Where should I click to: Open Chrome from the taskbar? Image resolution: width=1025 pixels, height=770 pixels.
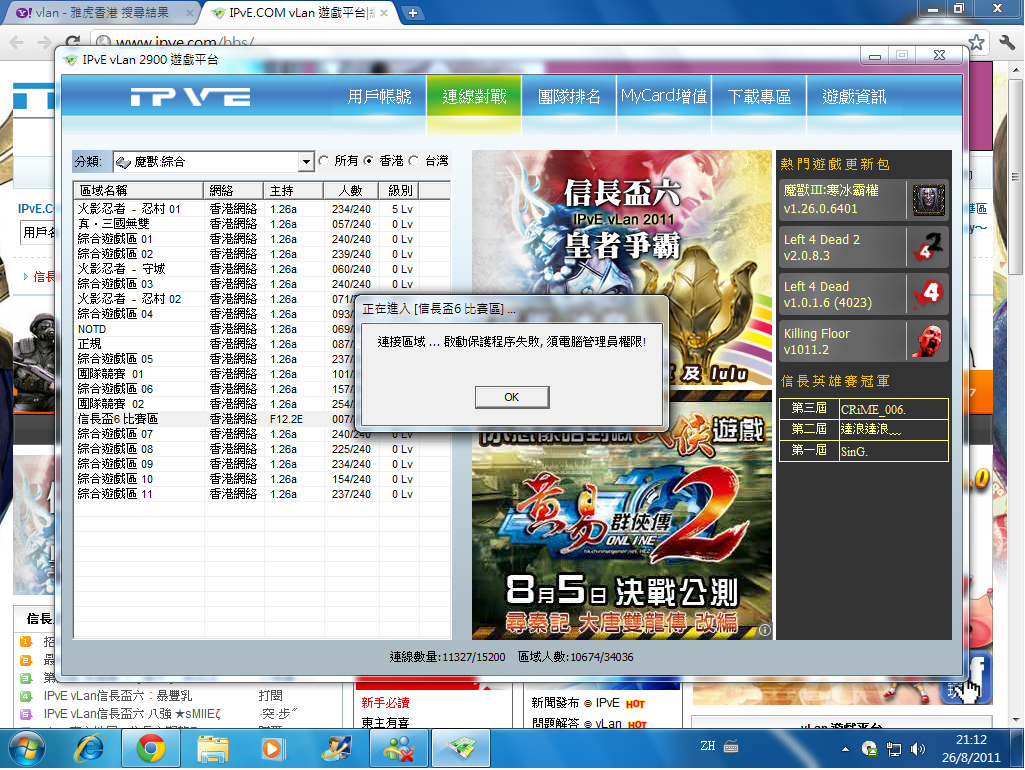[150, 748]
